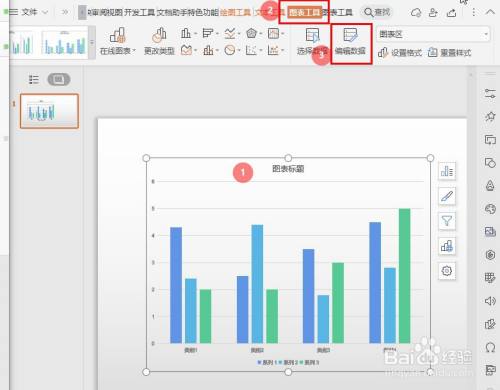Open the 在线图表 online chart gallery
The image size is (500, 390).
118,41
